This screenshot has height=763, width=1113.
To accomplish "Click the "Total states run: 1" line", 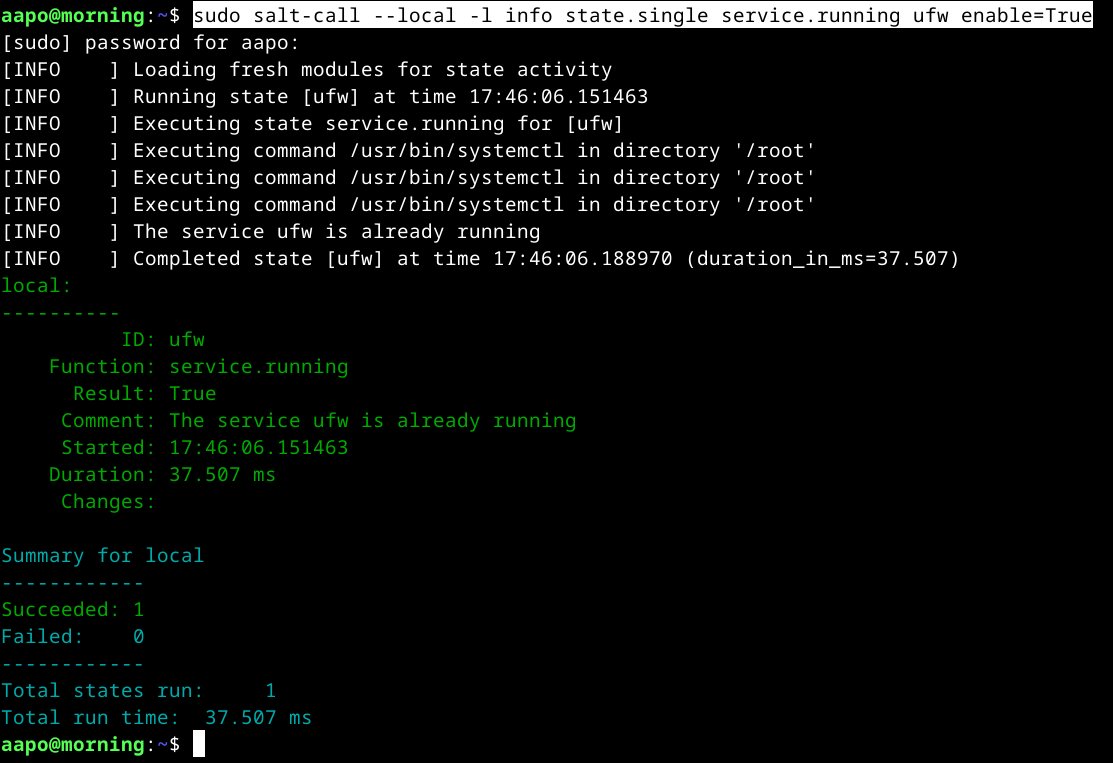I will [x=138, y=691].
